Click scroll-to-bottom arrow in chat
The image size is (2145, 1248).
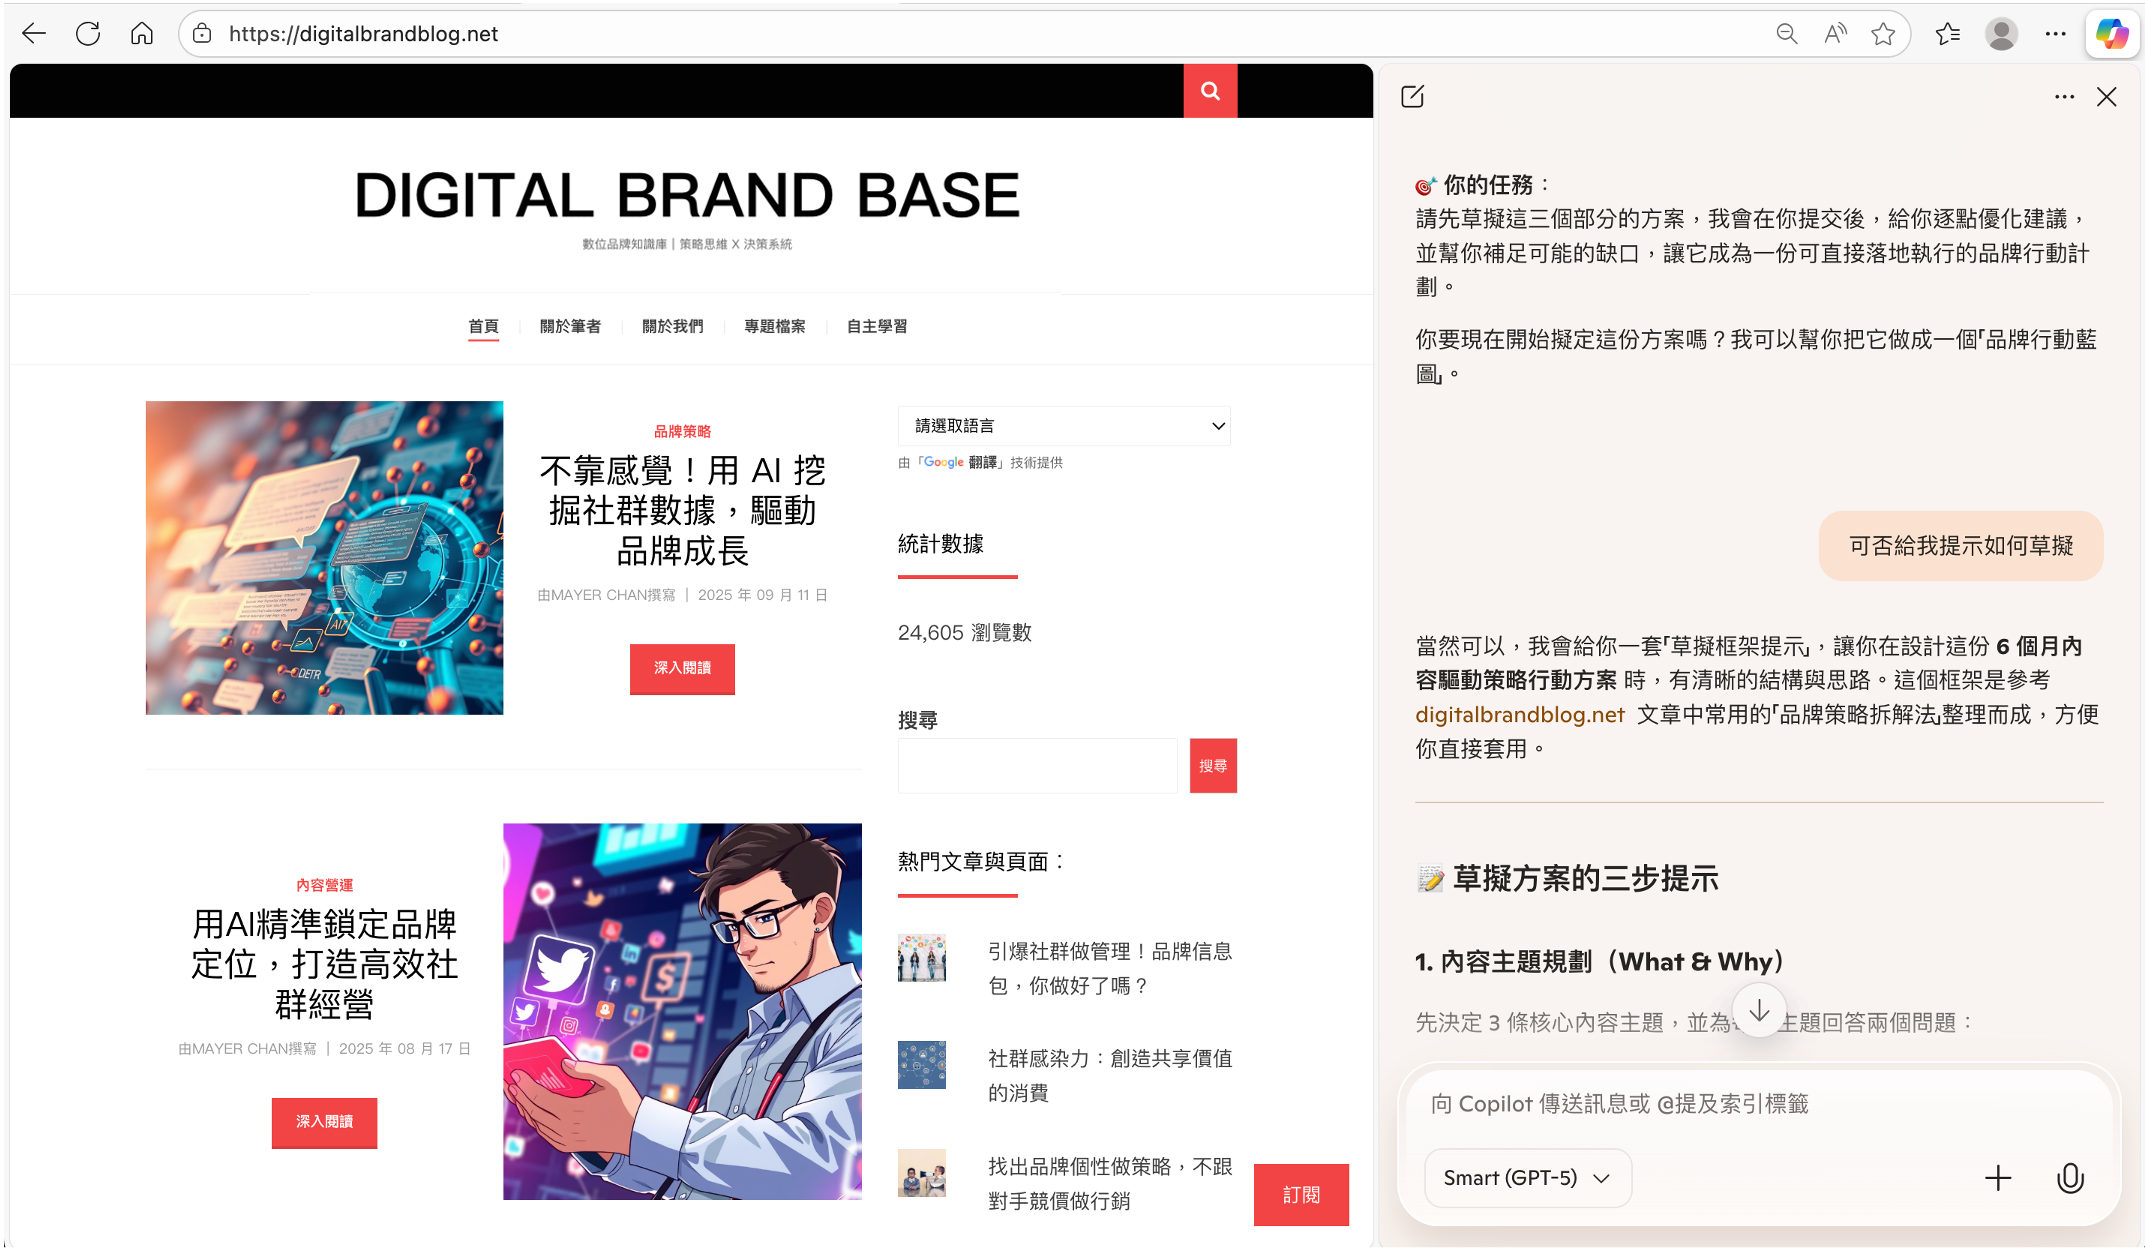point(1759,1010)
